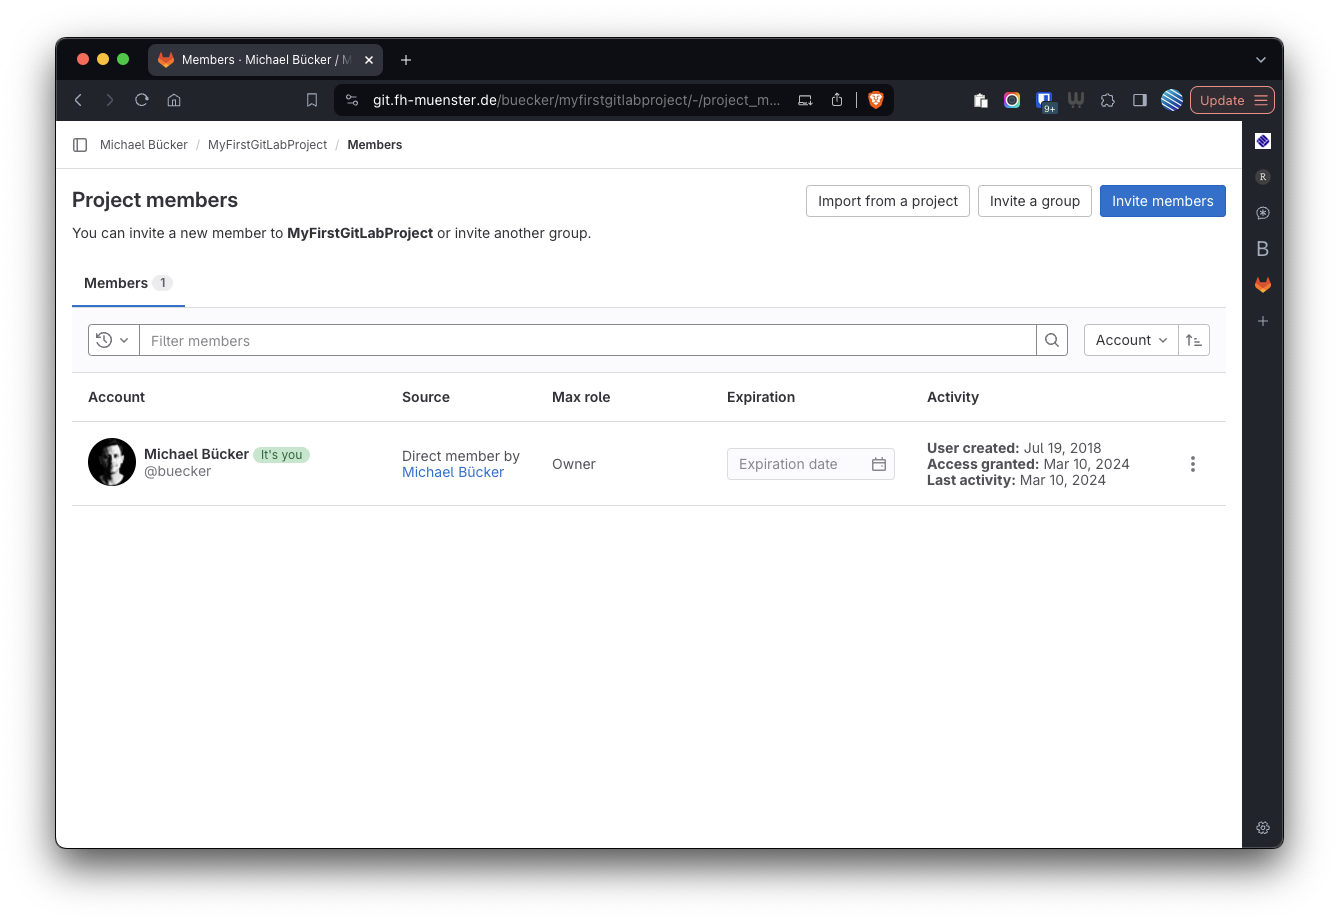Open a new browser tab
Screen dimensions: 1339x922
406,60
